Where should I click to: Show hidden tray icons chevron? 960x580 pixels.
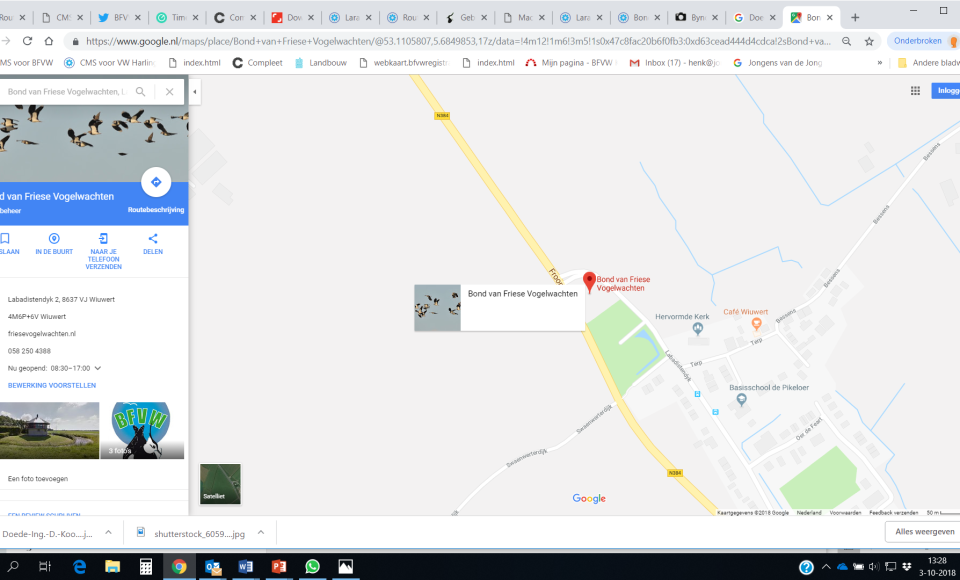click(x=826, y=567)
